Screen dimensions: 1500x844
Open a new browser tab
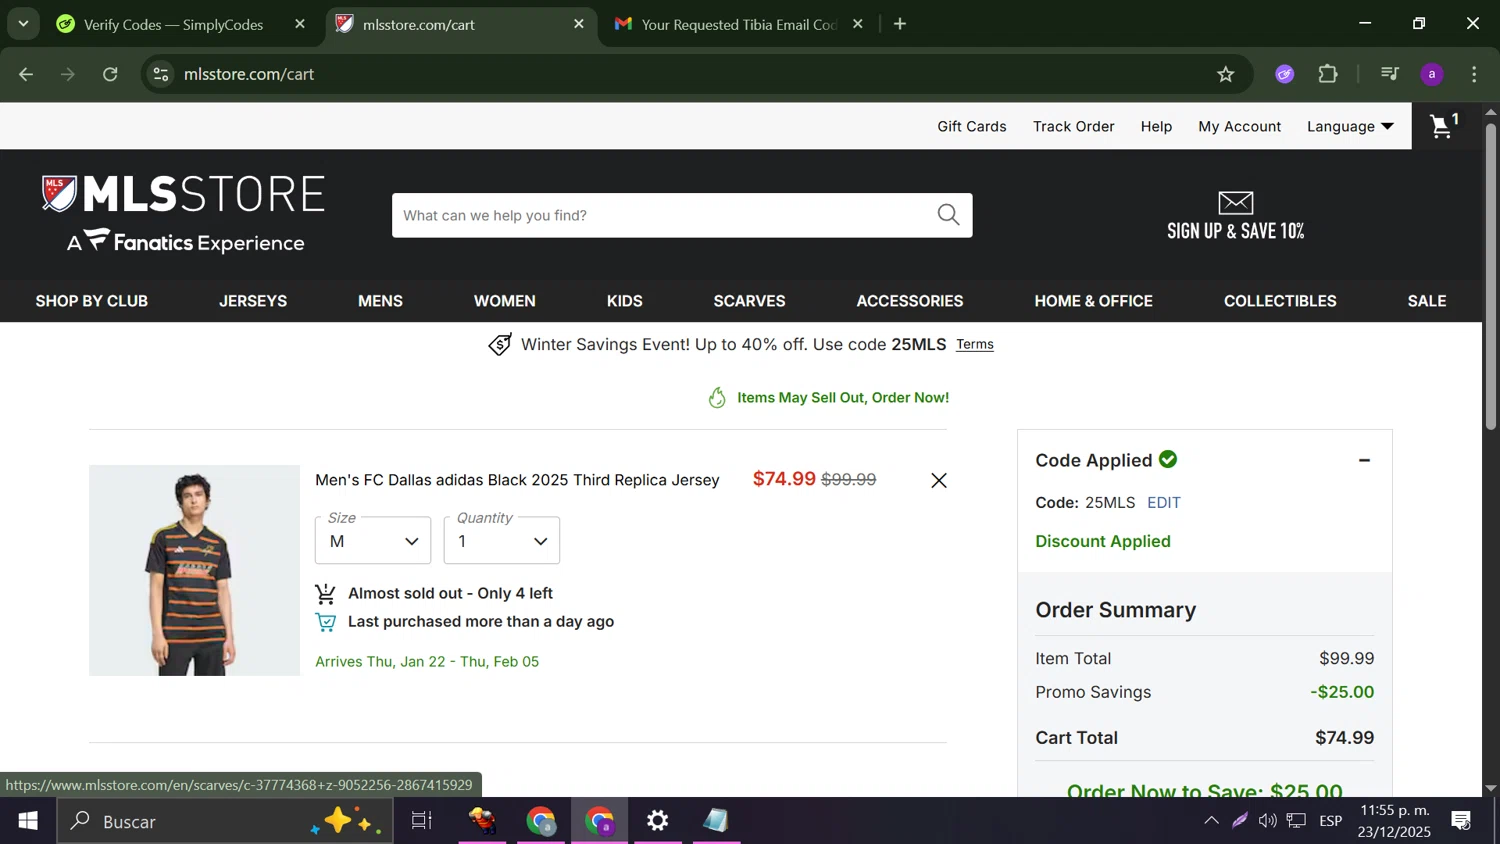tap(900, 24)
